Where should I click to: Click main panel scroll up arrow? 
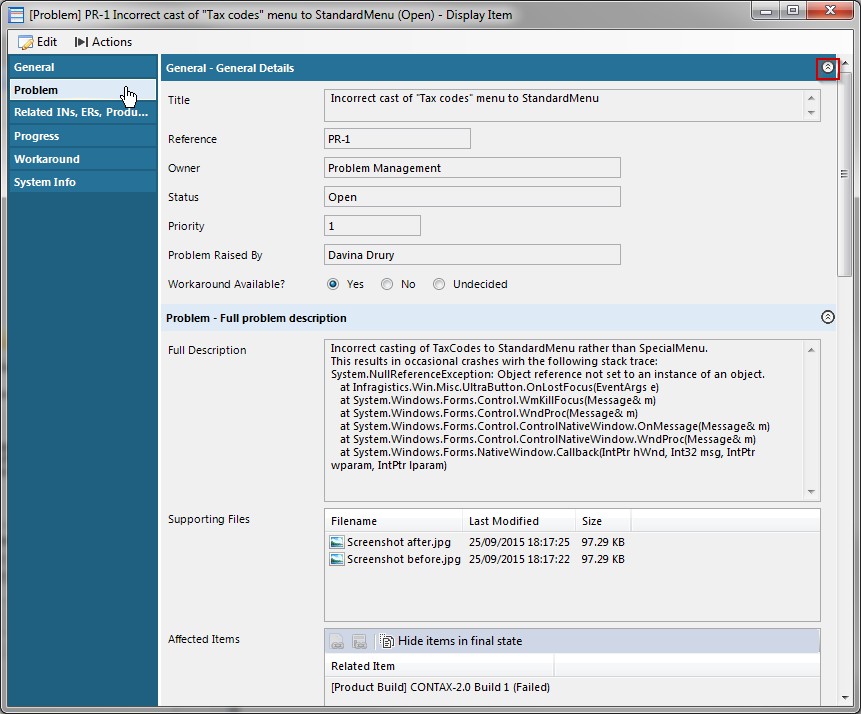[x=844, y=63]
